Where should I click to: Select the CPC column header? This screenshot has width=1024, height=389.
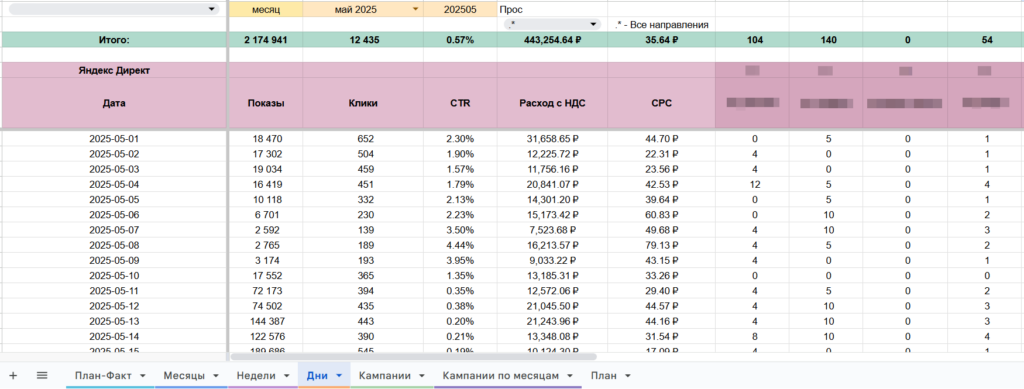pos(662,103)
